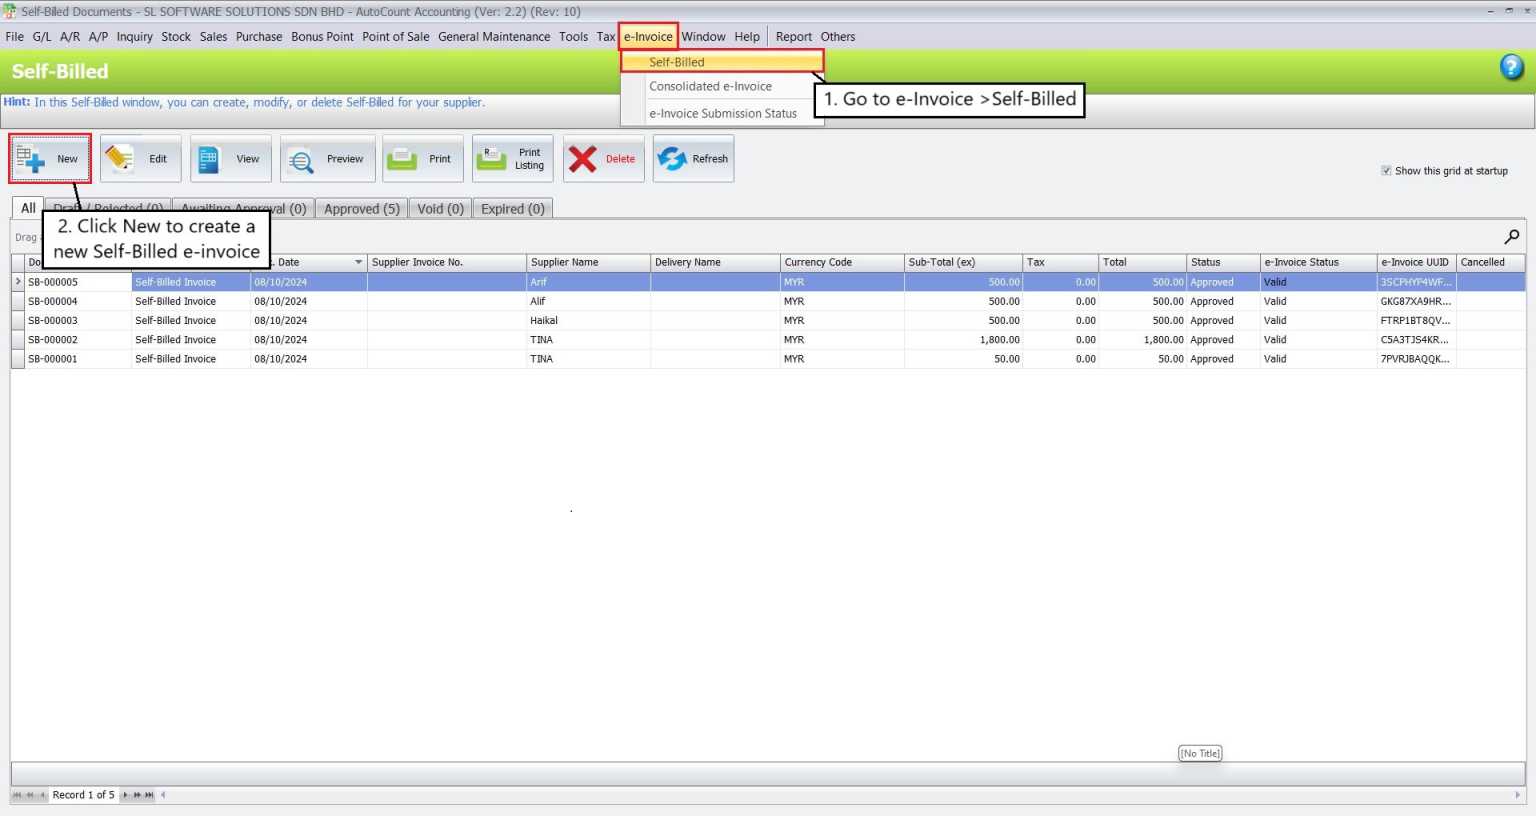
Task: Open the View document button
Action: click(231, 158)
